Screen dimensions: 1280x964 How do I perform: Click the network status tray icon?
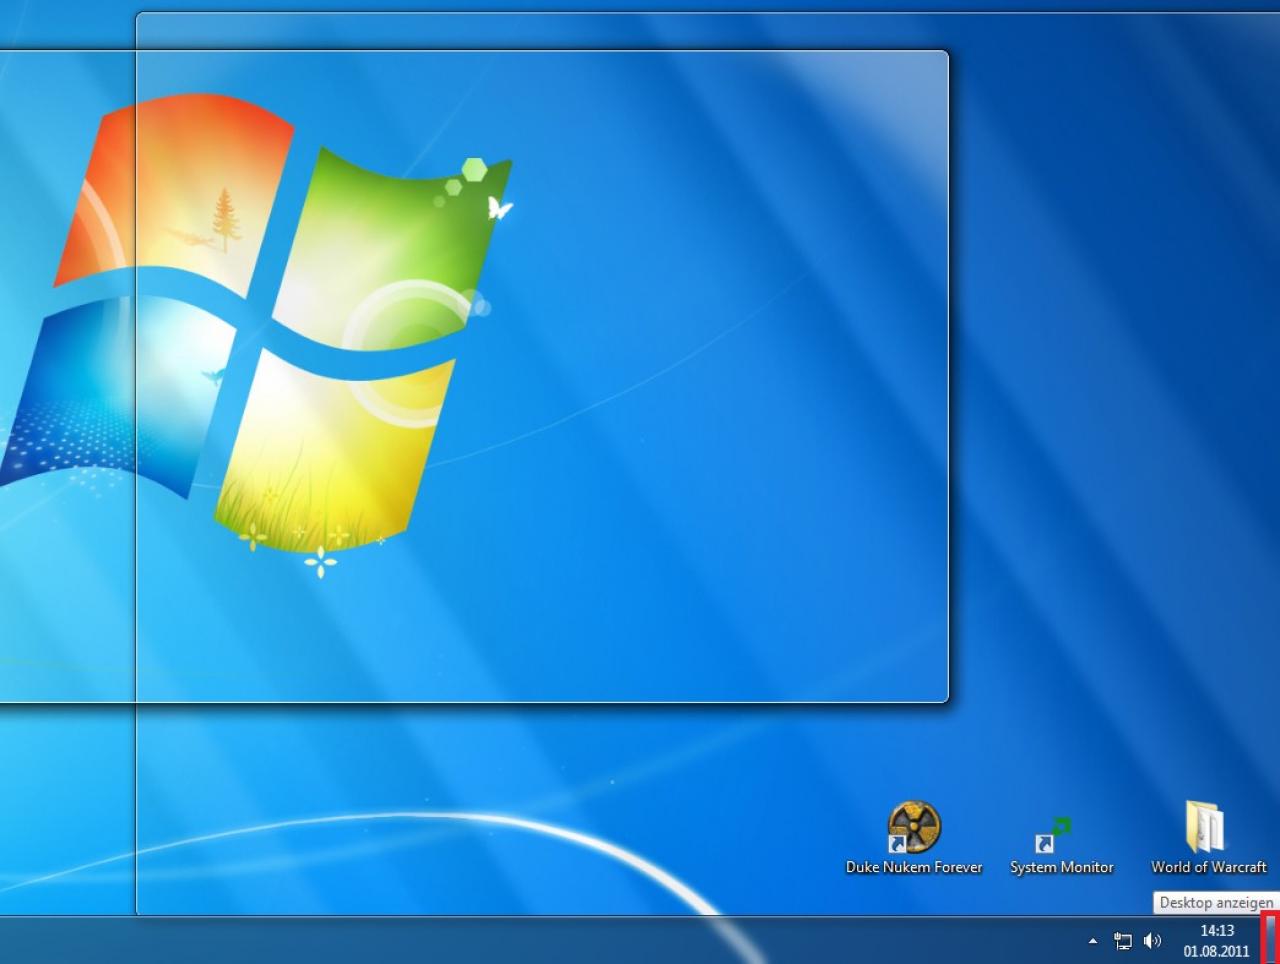point(1123,941)
